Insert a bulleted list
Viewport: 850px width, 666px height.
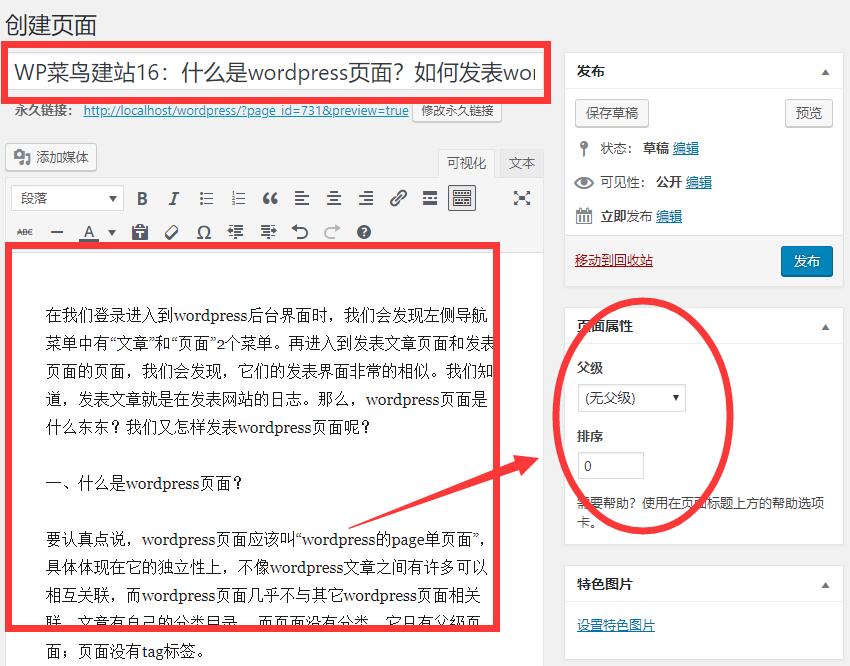(x=206, y=198)
